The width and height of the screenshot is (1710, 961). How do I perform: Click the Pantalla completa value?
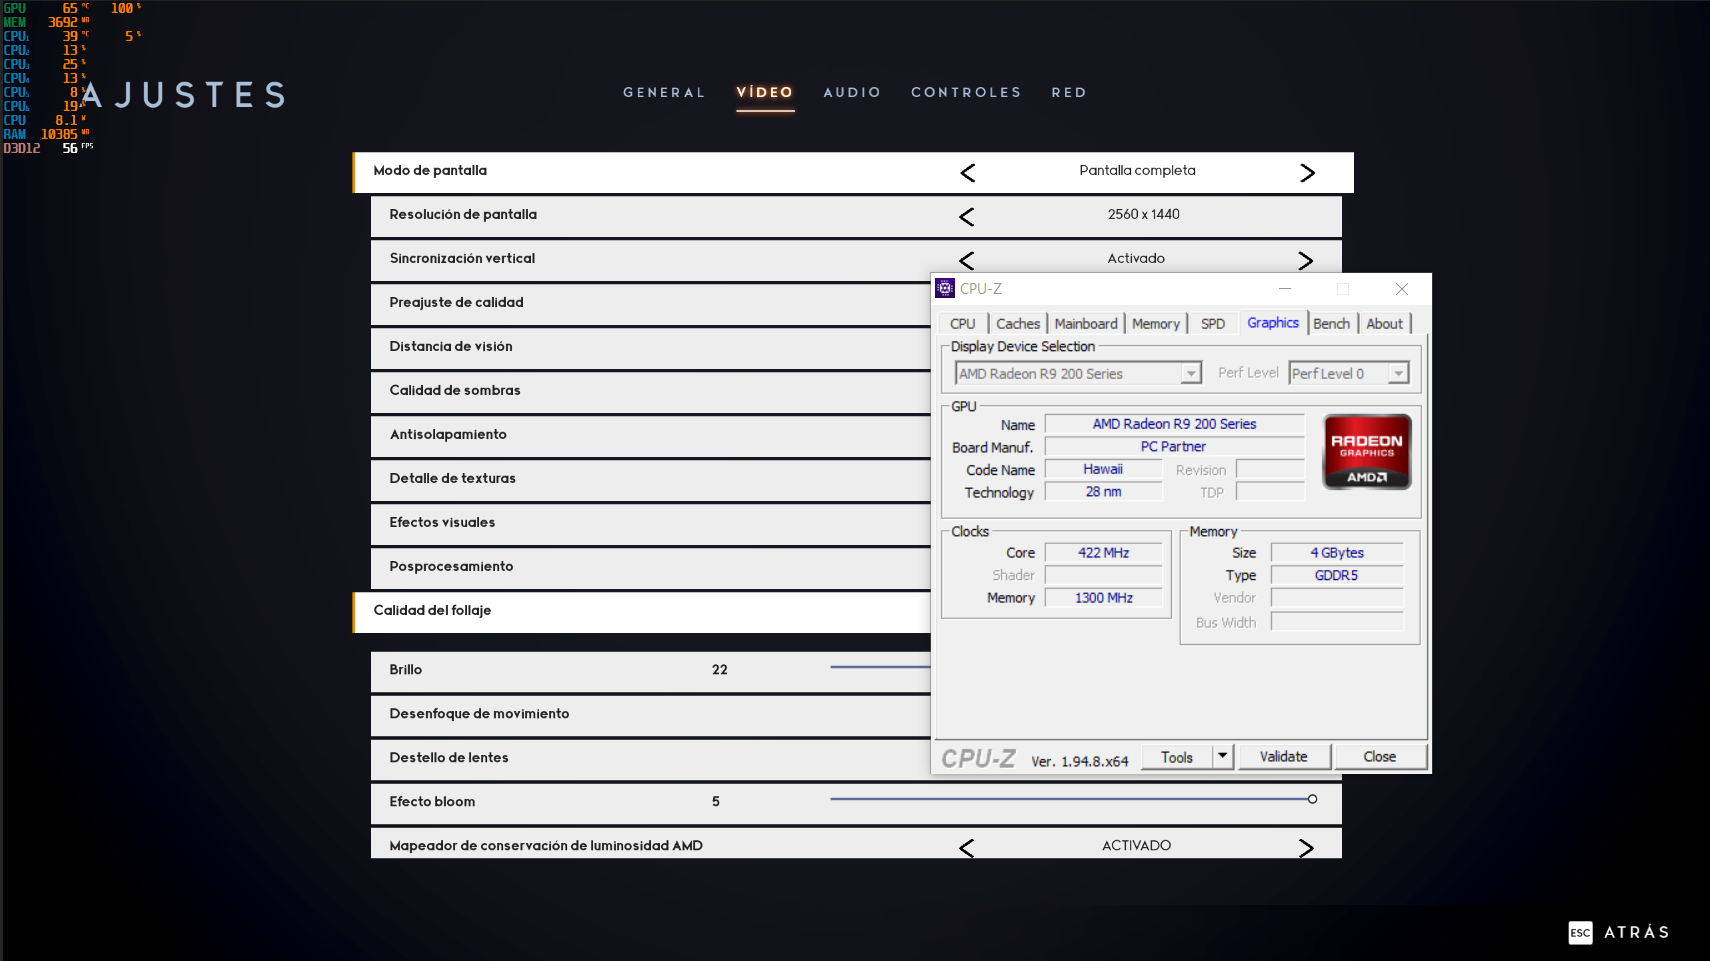point(1137,170)
